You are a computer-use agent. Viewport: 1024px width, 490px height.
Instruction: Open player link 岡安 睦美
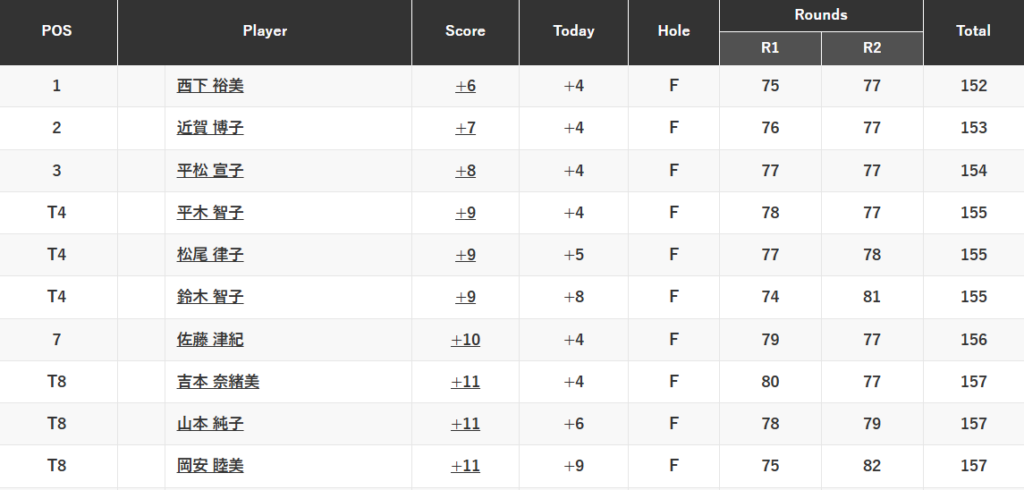210,466
